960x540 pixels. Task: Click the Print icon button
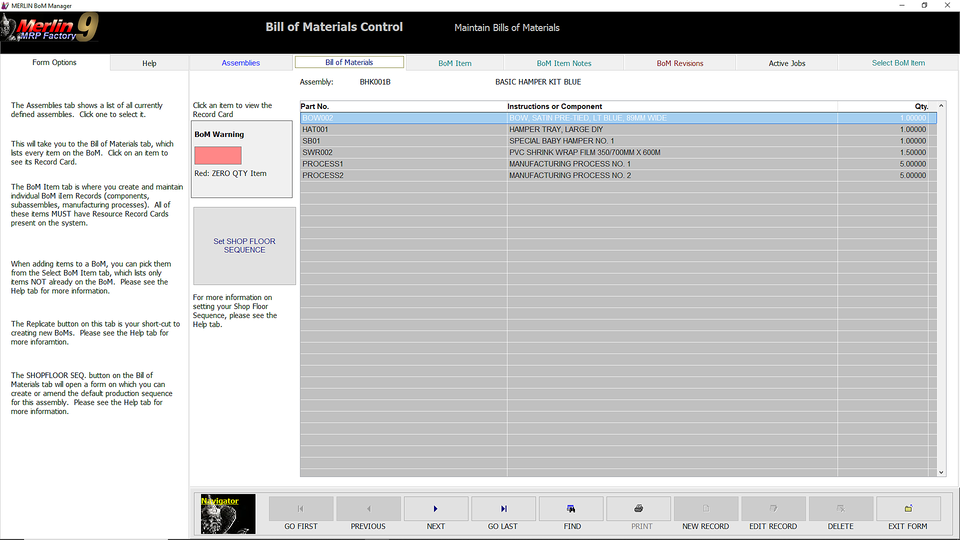coord(638,509)
